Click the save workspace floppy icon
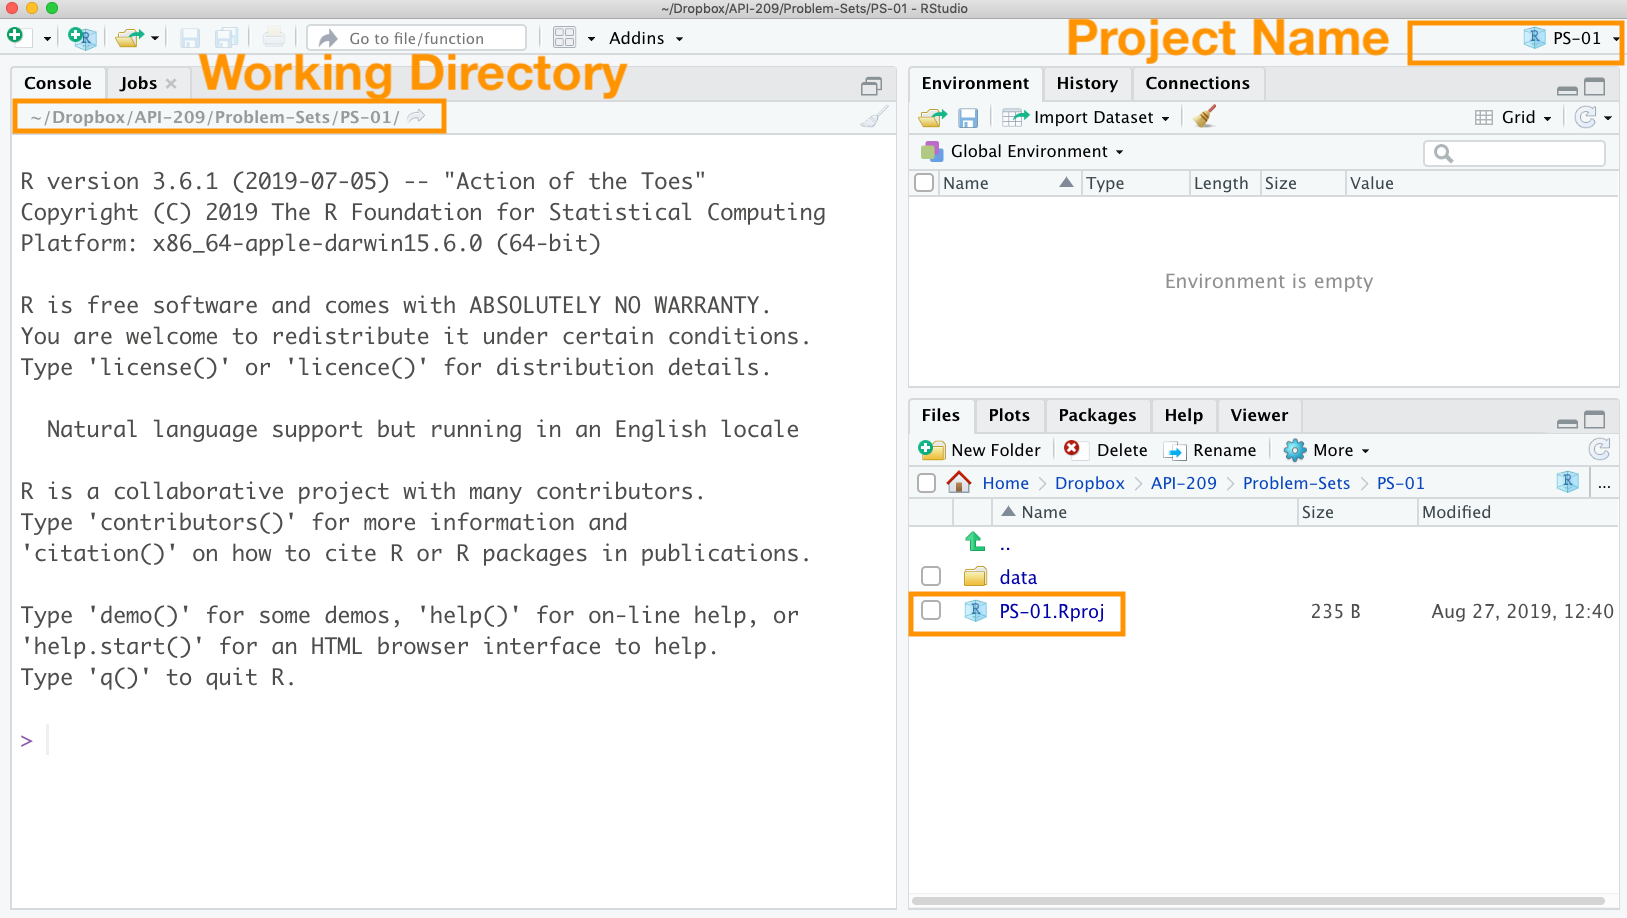The image size is (1627, 918). (x=967, y=118)
